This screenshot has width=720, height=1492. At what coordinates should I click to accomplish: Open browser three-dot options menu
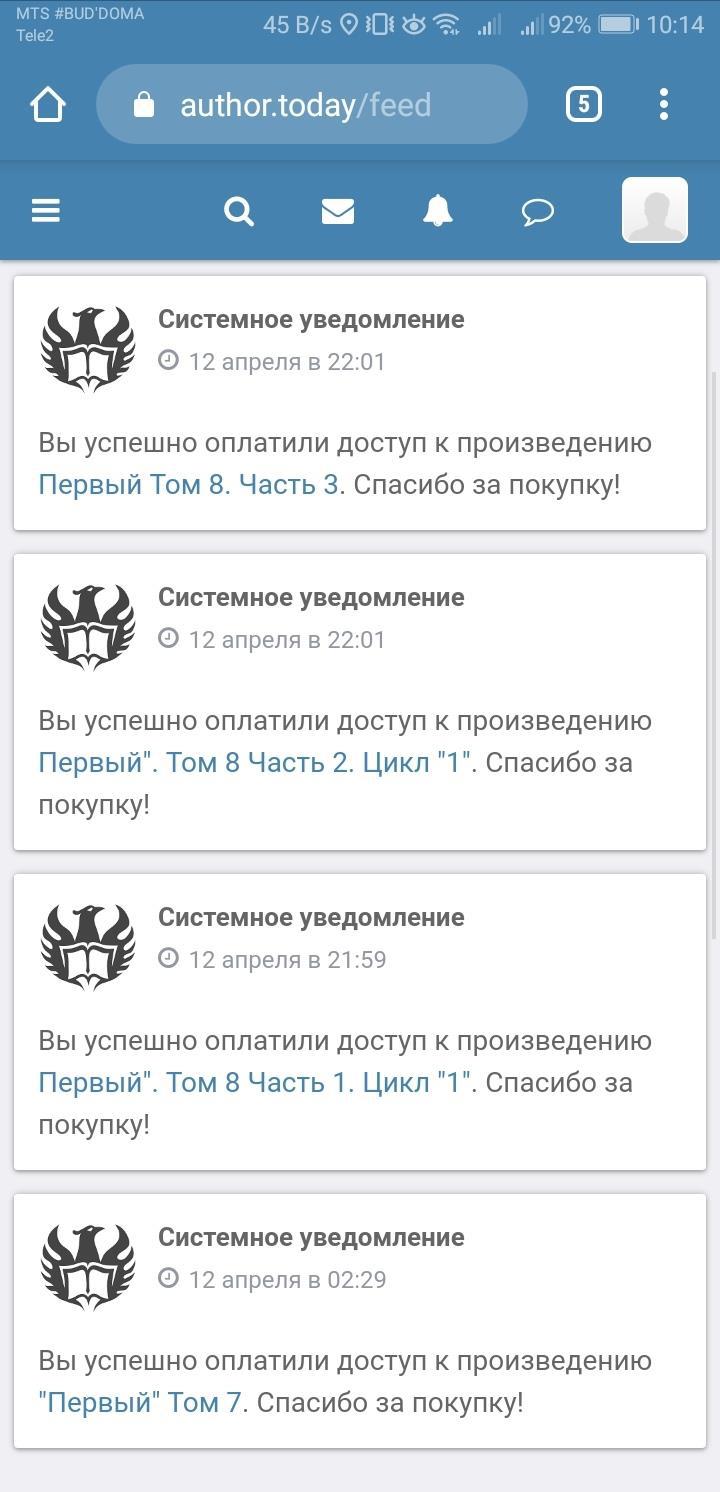(x=664, y=104)
